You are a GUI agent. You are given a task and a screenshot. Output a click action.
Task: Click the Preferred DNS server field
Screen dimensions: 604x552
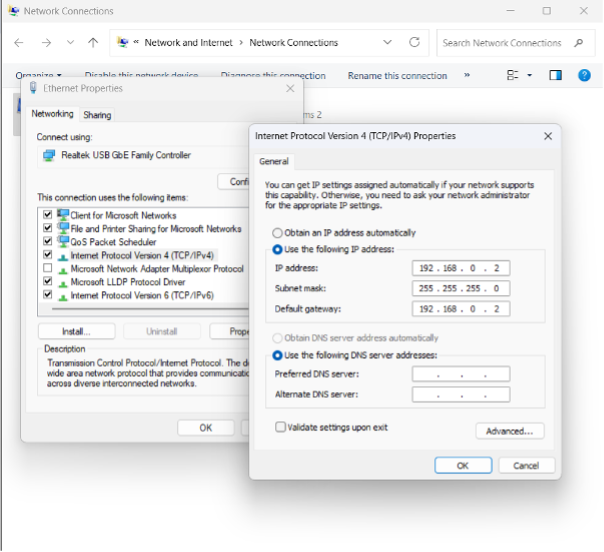[460, 374]
